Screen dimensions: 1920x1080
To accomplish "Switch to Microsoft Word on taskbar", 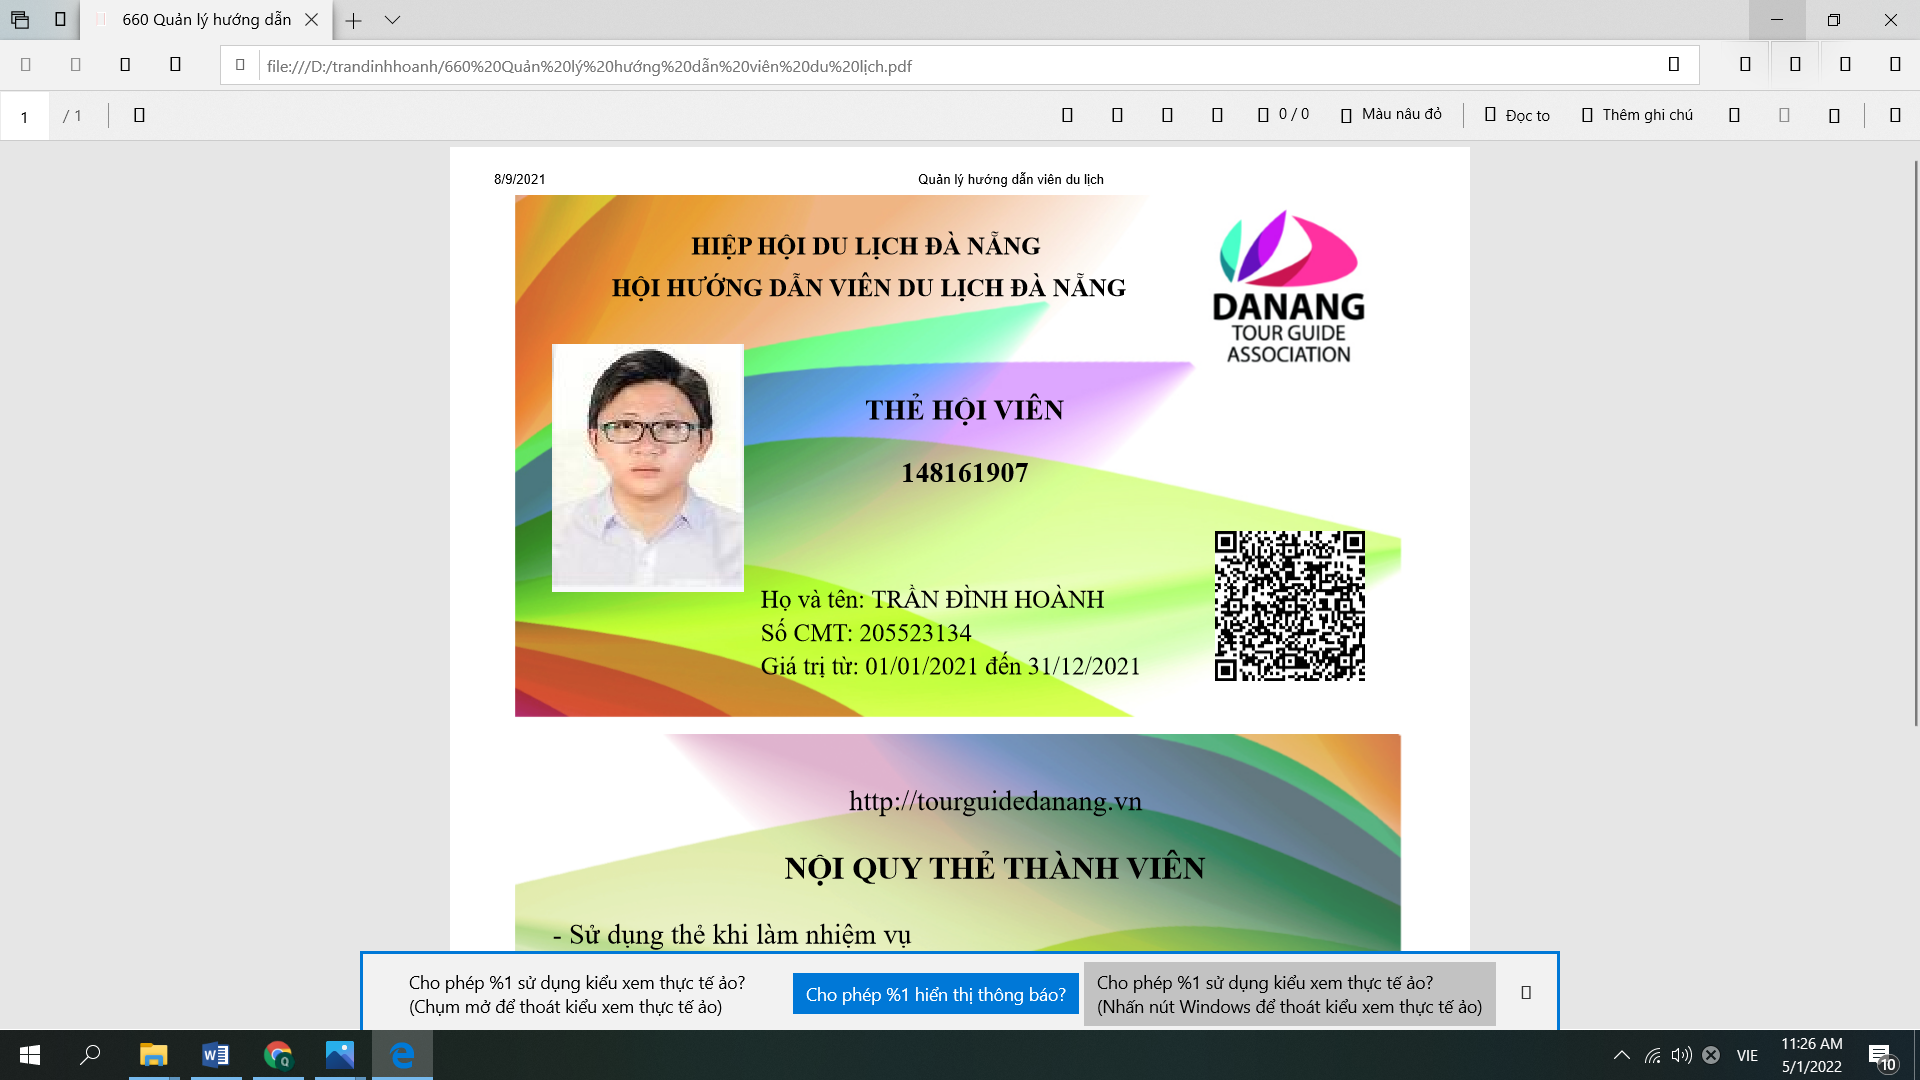I will click(x=215, y=1055).
